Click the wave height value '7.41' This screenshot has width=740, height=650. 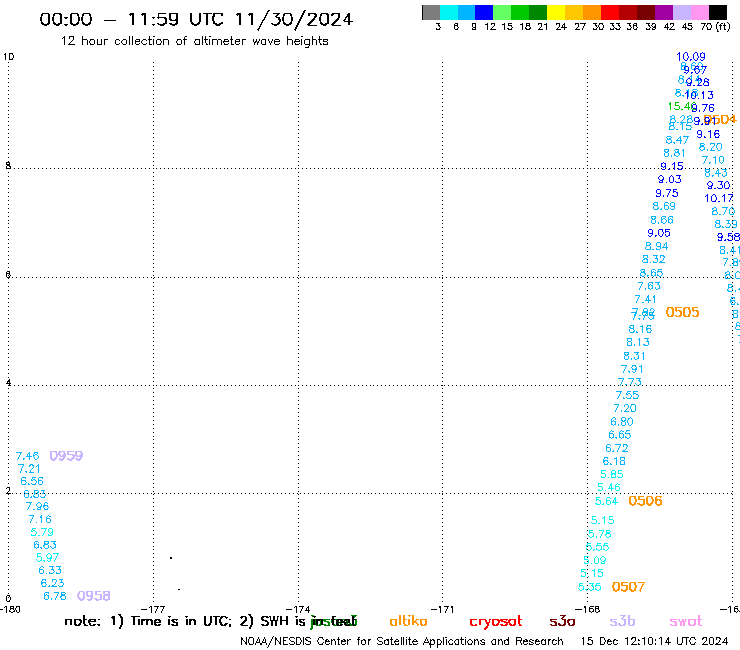[x=646, y=299]
